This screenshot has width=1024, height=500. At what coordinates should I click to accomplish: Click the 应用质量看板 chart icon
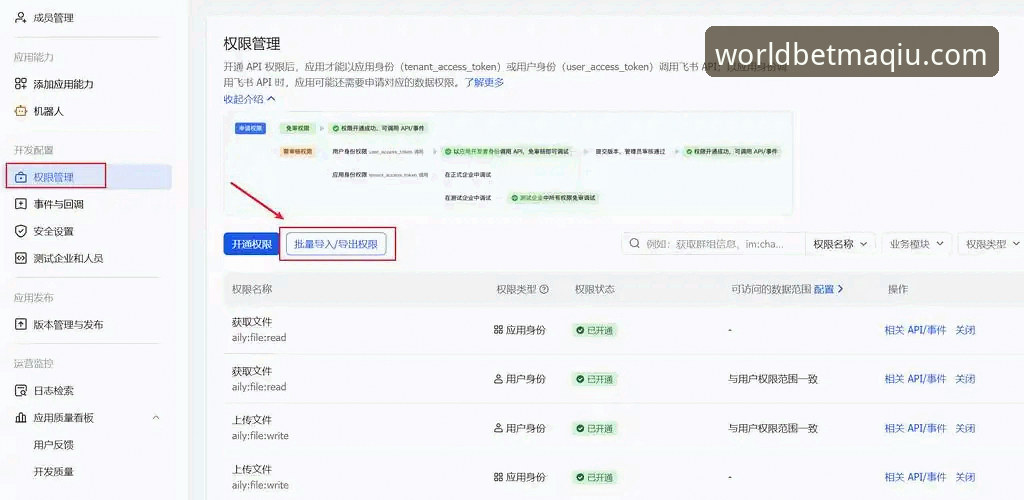click(21, 418)
